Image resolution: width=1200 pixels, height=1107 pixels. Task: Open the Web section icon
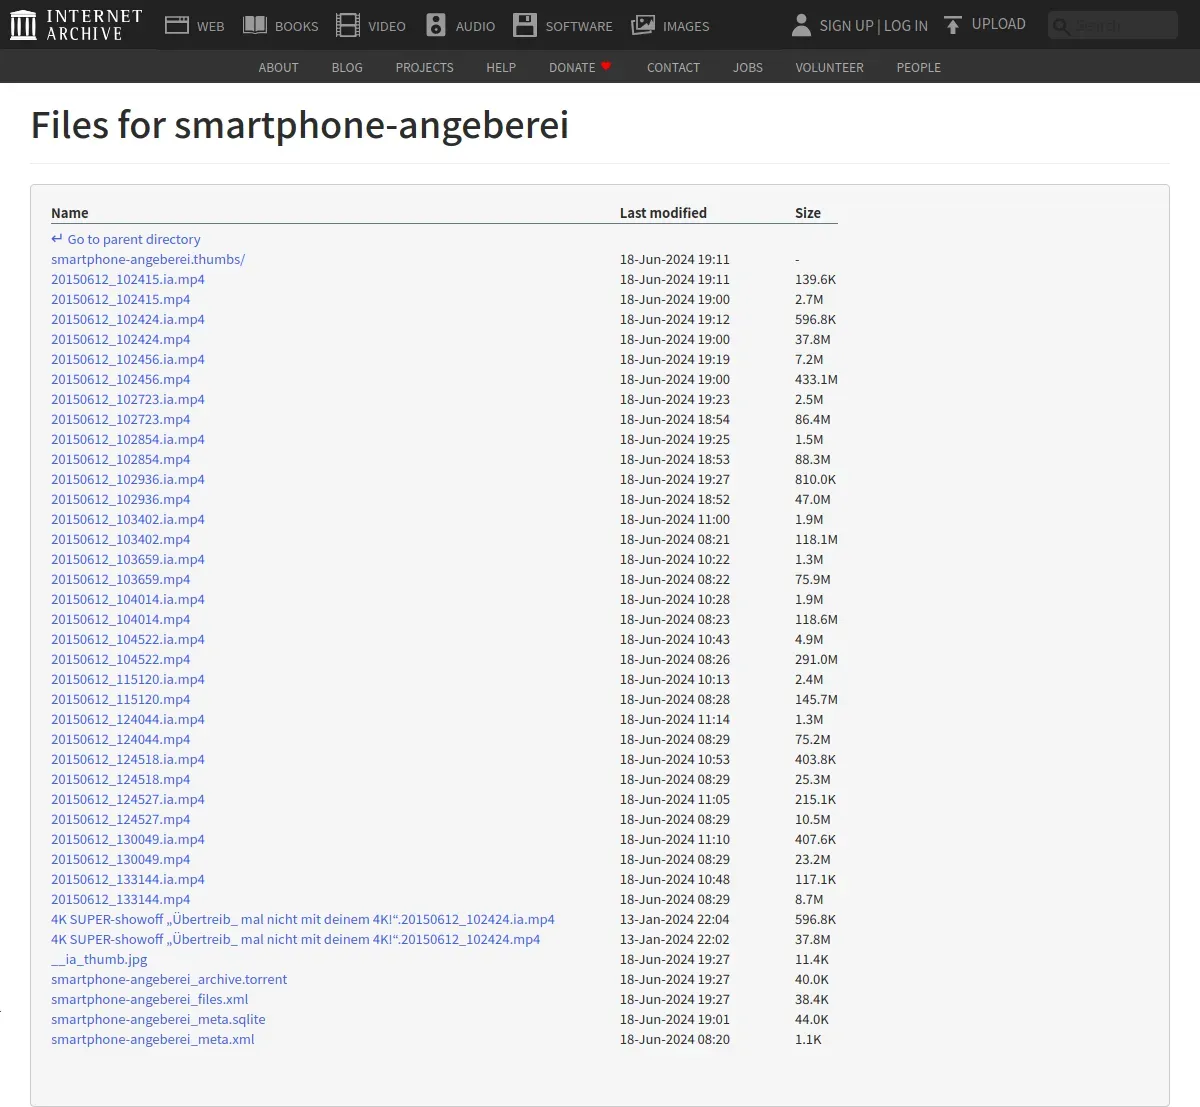[x=177, y=25]
